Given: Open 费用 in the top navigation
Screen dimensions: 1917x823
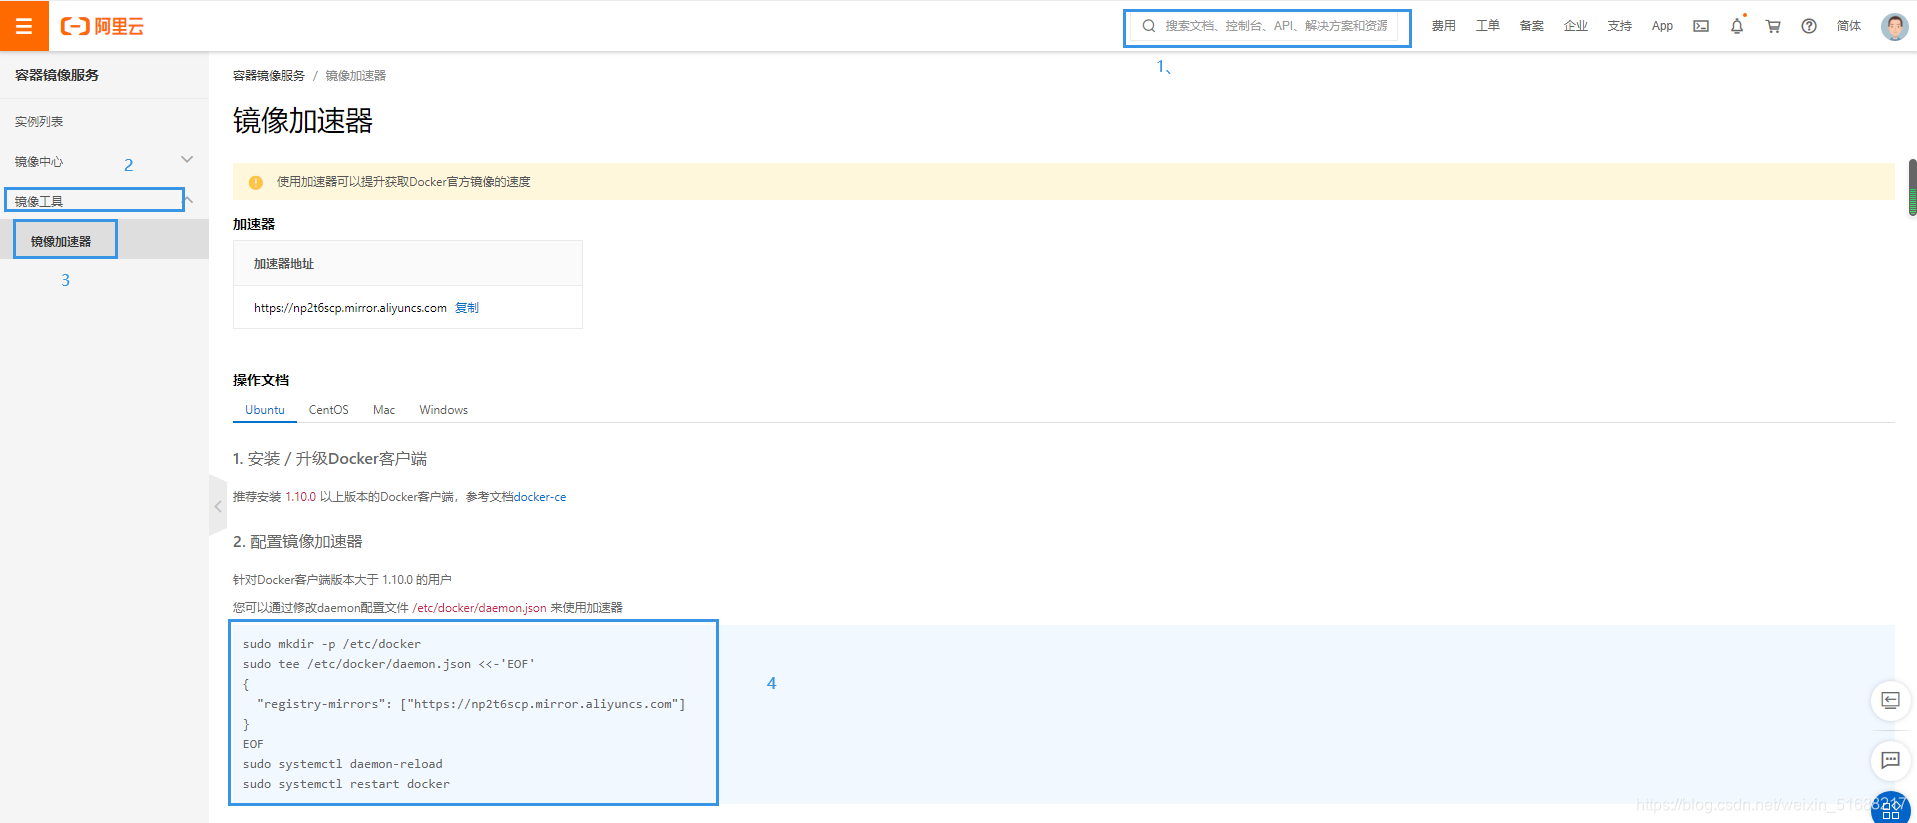Looking at the screenshot, I should tap(1443, 26).
